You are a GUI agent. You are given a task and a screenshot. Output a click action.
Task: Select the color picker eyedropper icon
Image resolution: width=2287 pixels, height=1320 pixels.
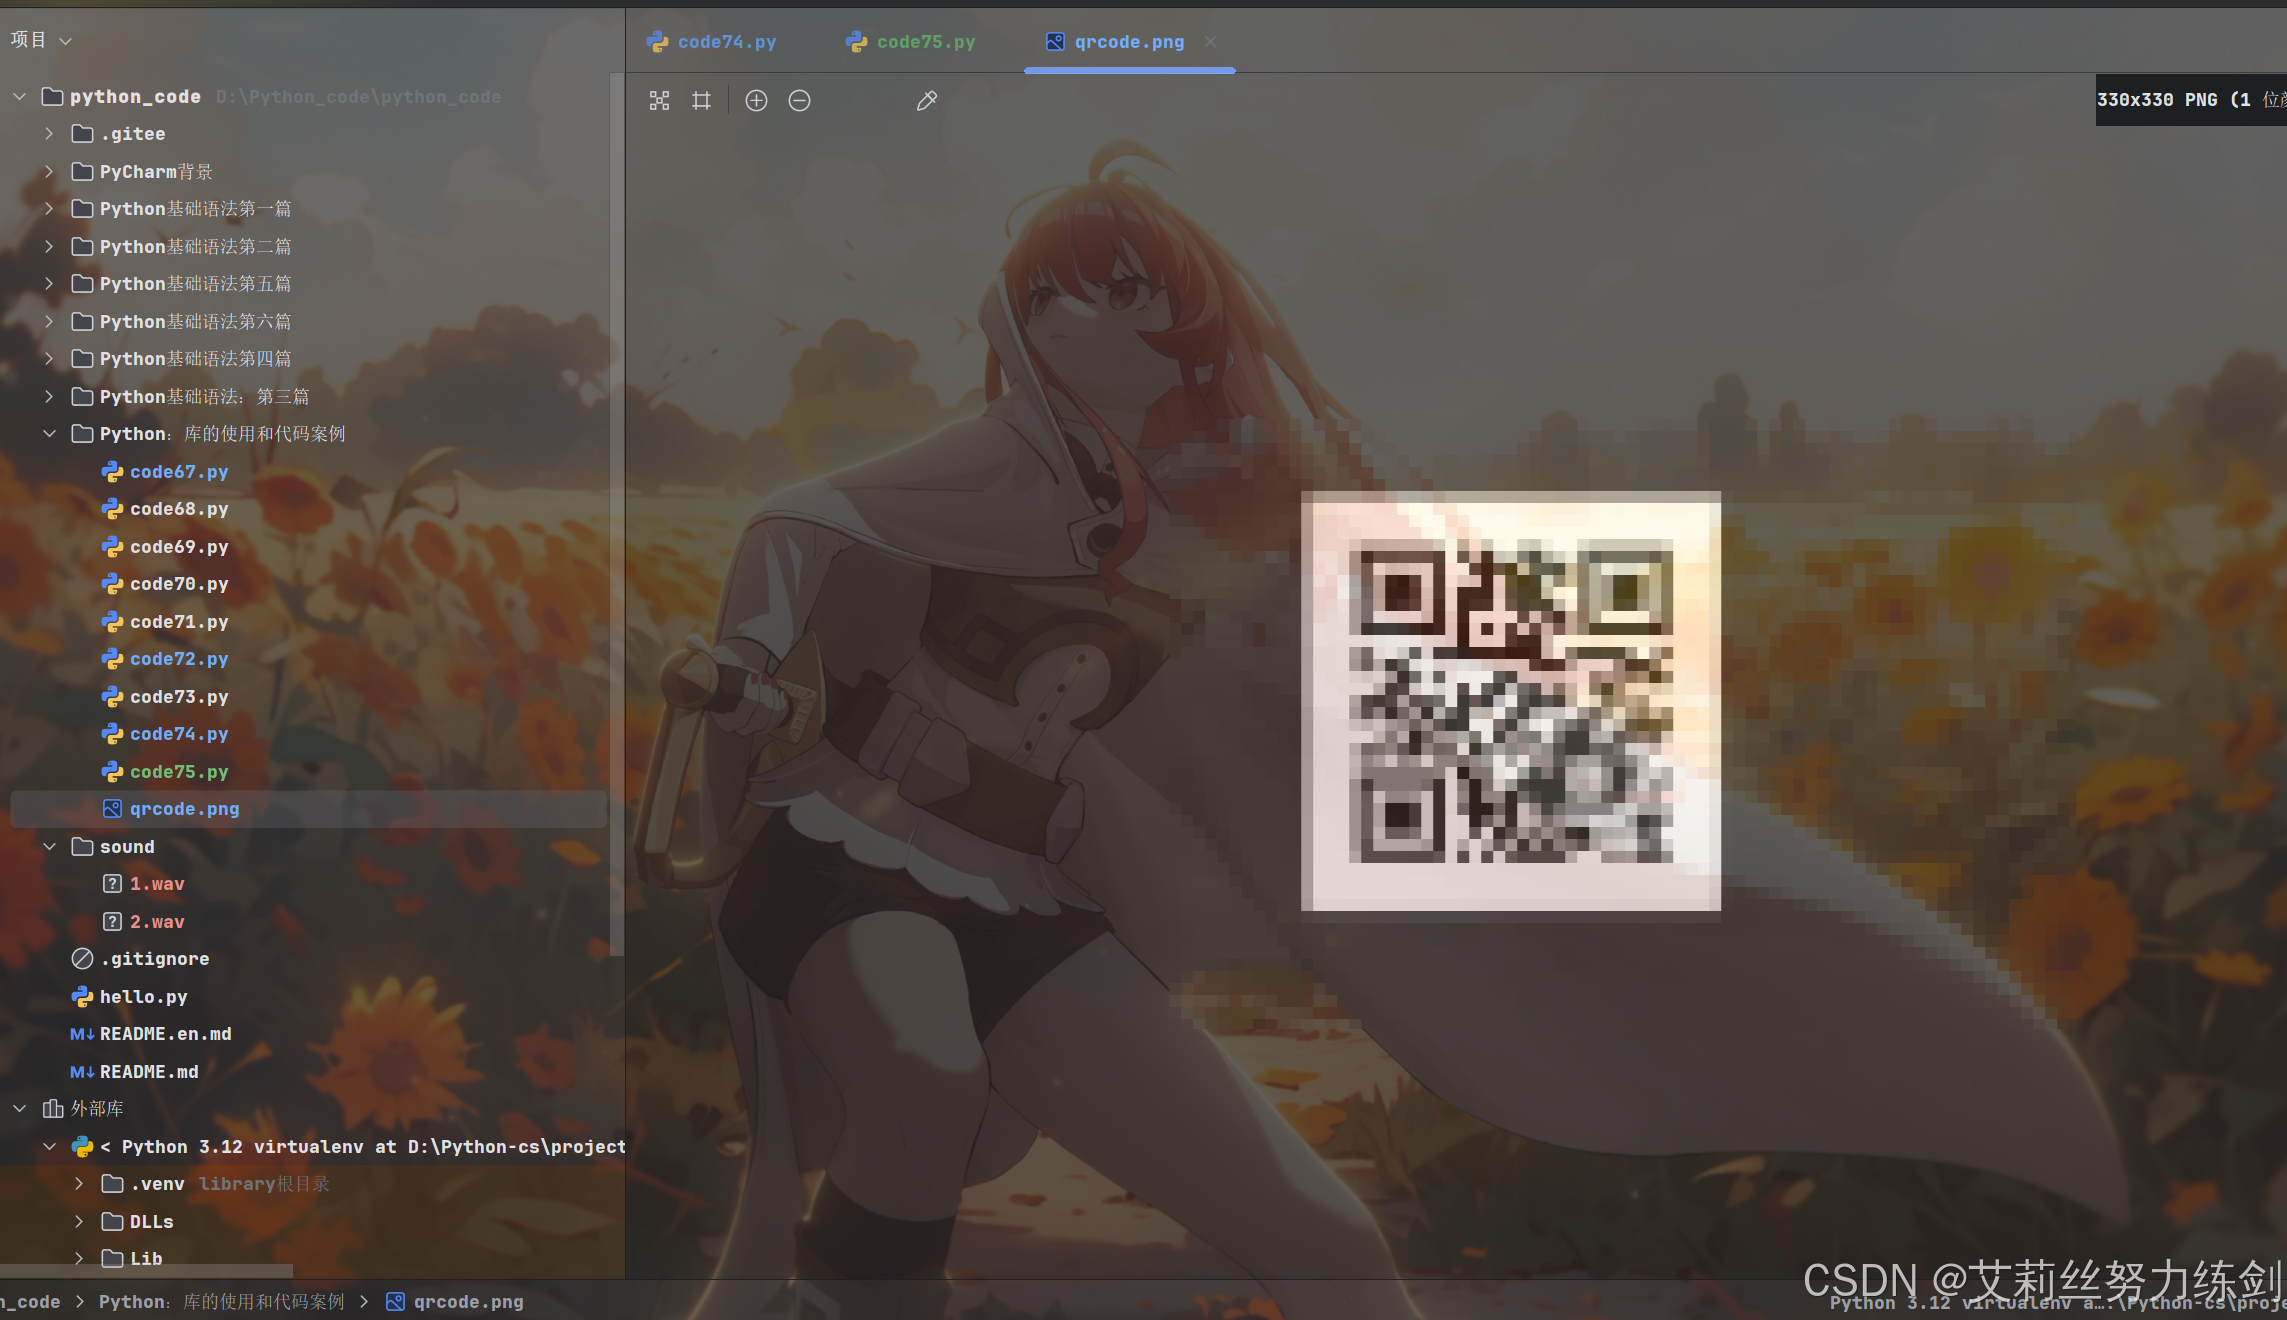click(926, 101)
